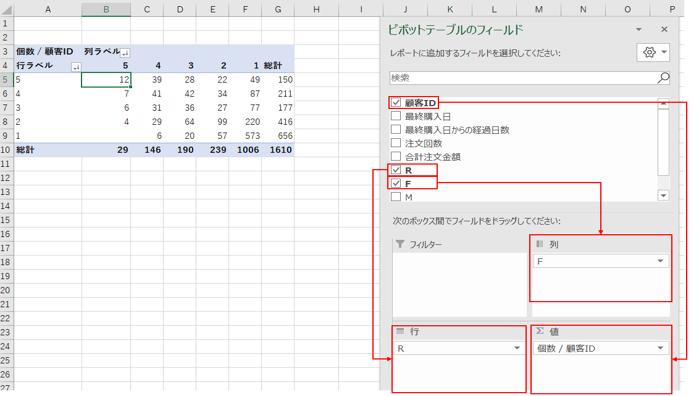Expand the F field dropdown in 列 area

click(660, 261)
